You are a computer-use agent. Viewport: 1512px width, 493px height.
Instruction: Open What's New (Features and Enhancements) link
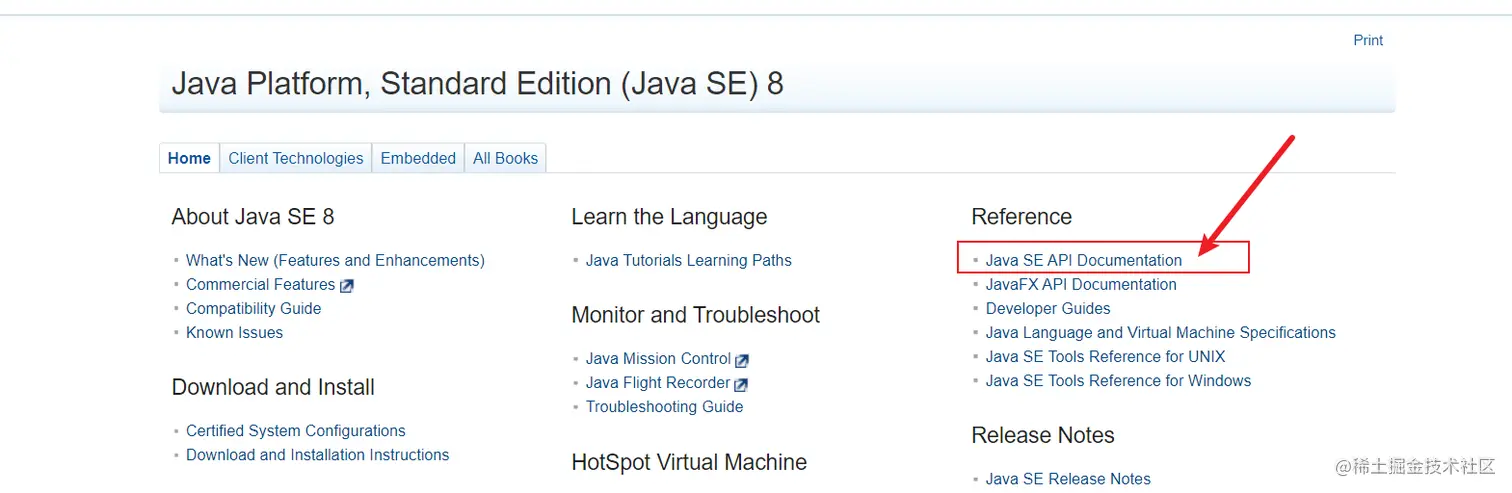335,260
